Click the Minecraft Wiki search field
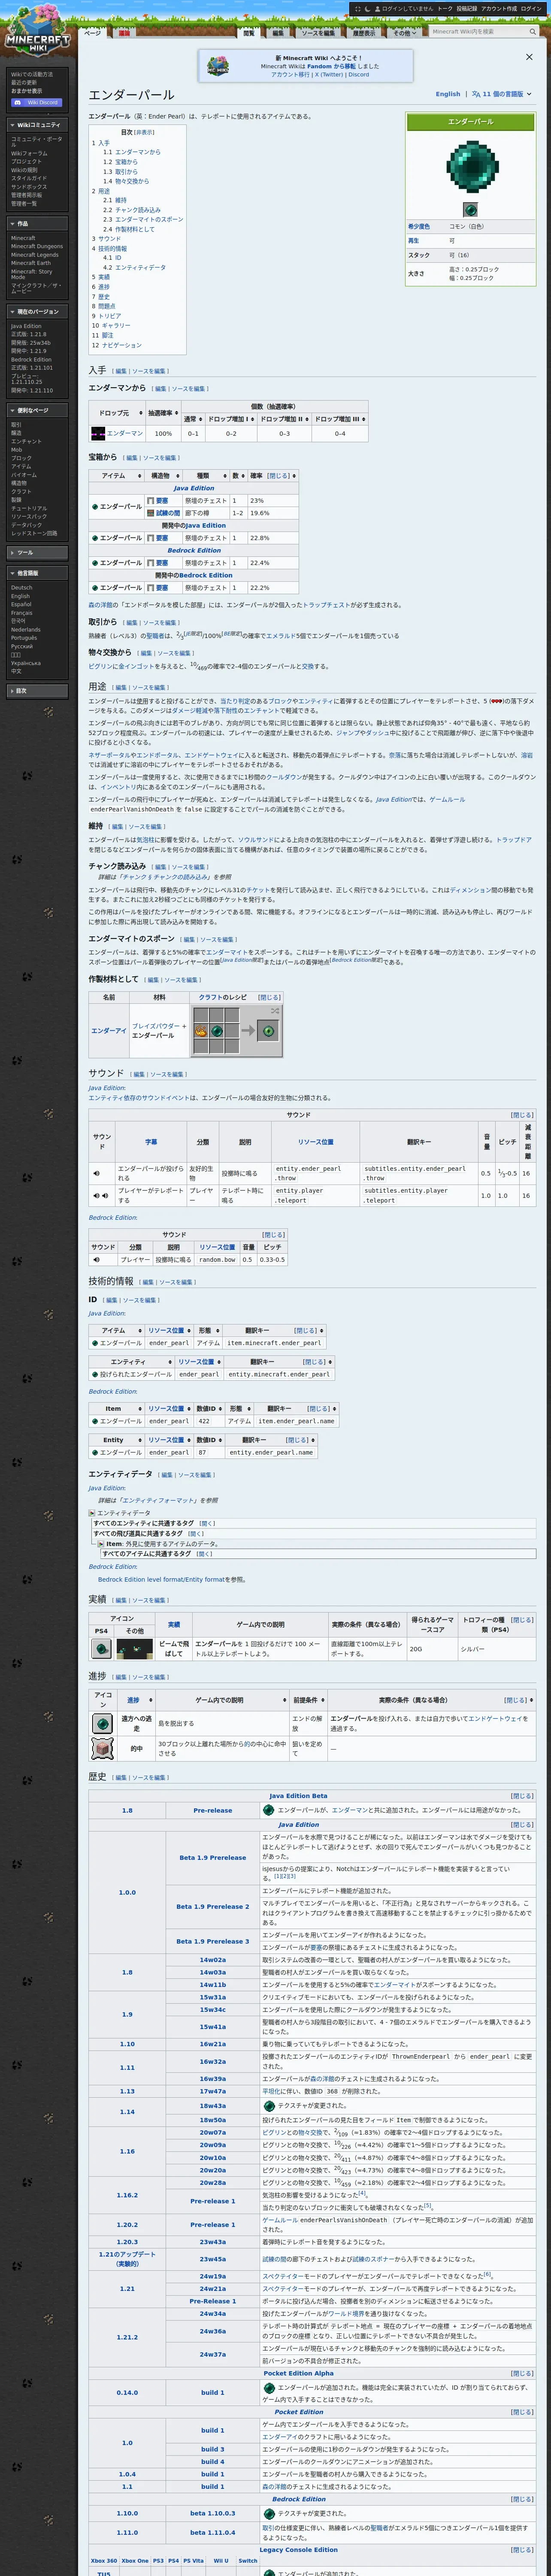 click(478, 32)
